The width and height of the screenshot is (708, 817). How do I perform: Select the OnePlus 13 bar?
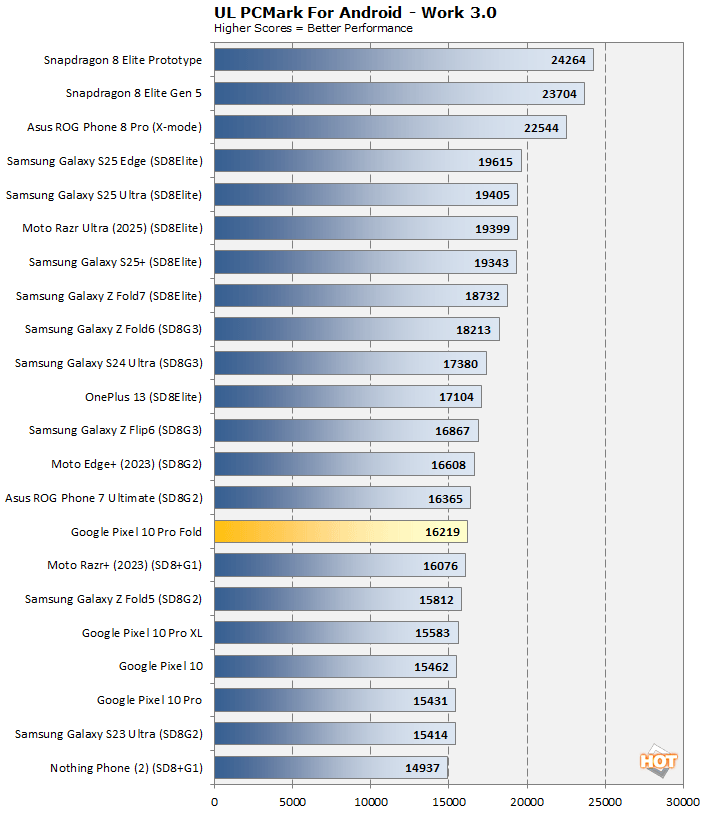[x=347, y=397]
